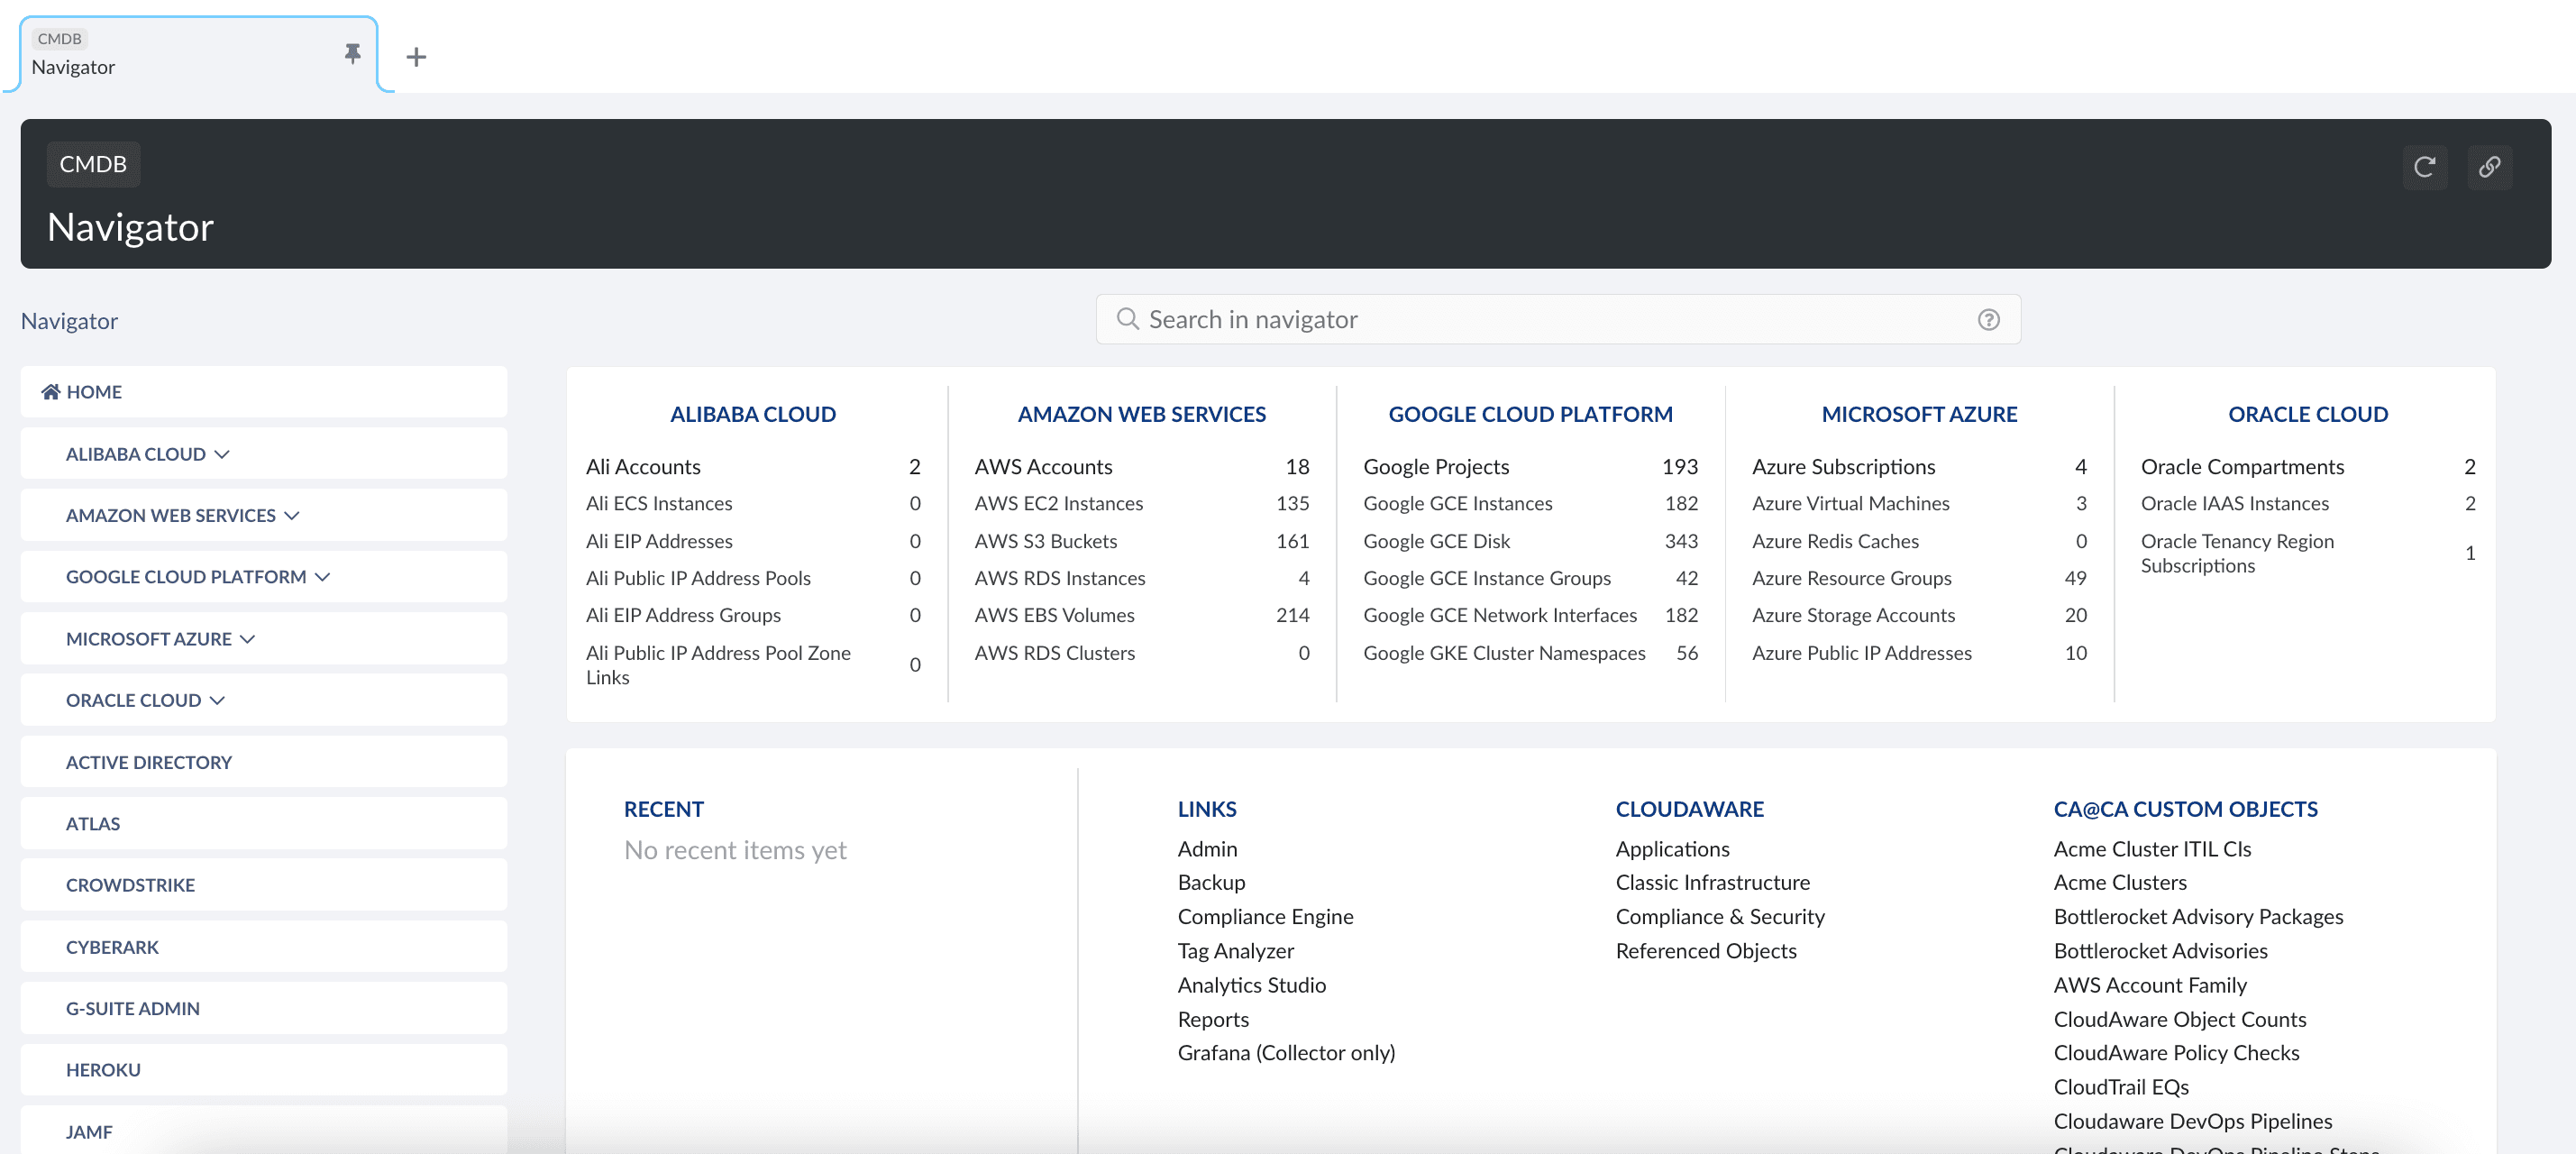This screenshot has width=2576, height=1154.
Task: Open Google GCE Disk
Action: [x=1437, y=541]
